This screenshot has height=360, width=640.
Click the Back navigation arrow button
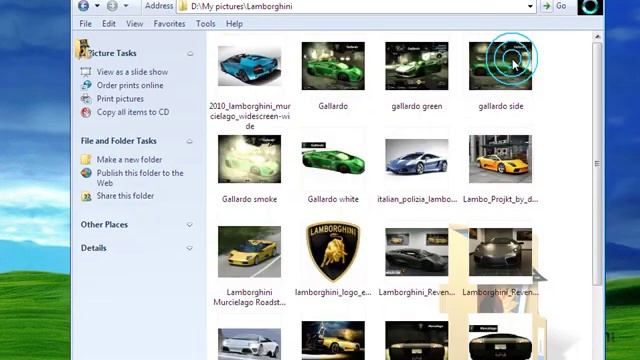[x=84, y=6]
